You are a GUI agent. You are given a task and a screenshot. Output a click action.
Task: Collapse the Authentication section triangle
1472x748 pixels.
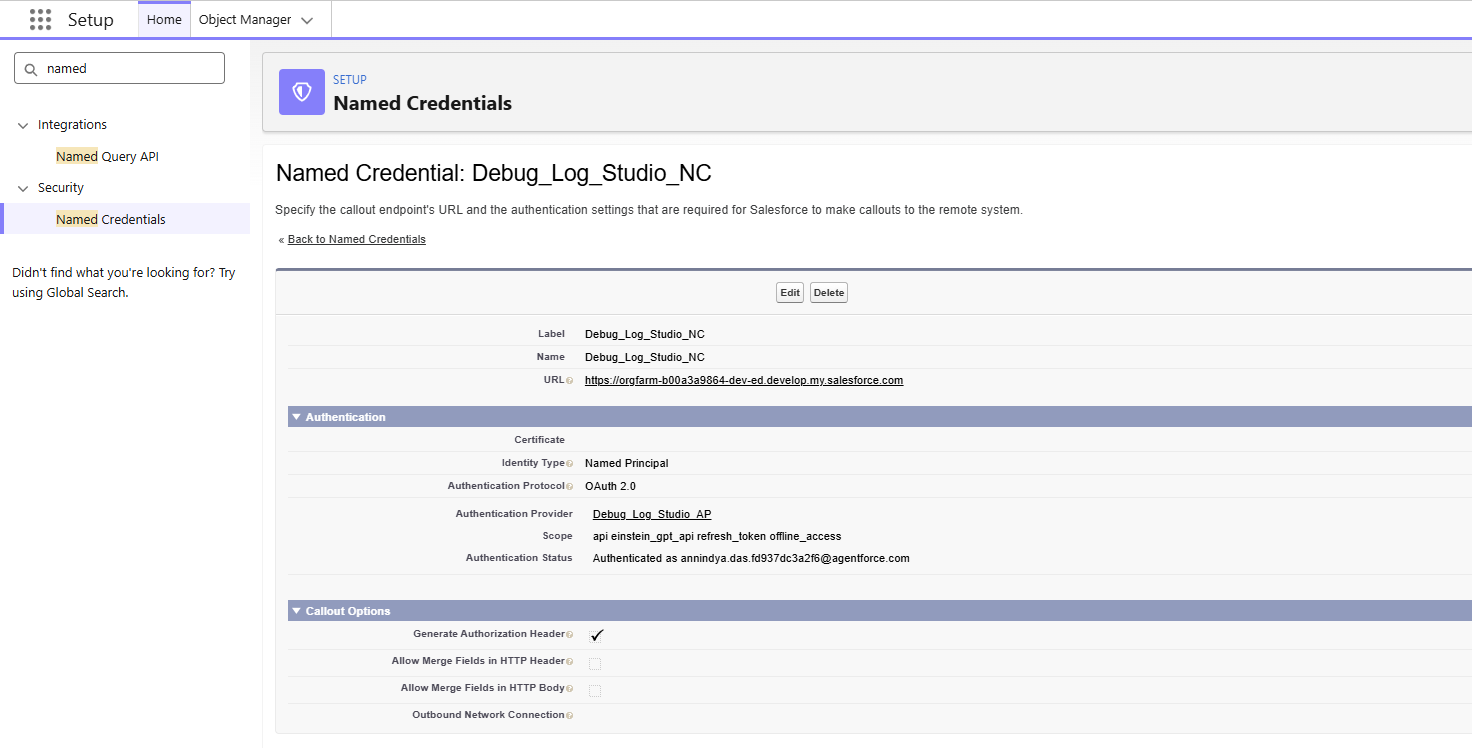[297, 417]
